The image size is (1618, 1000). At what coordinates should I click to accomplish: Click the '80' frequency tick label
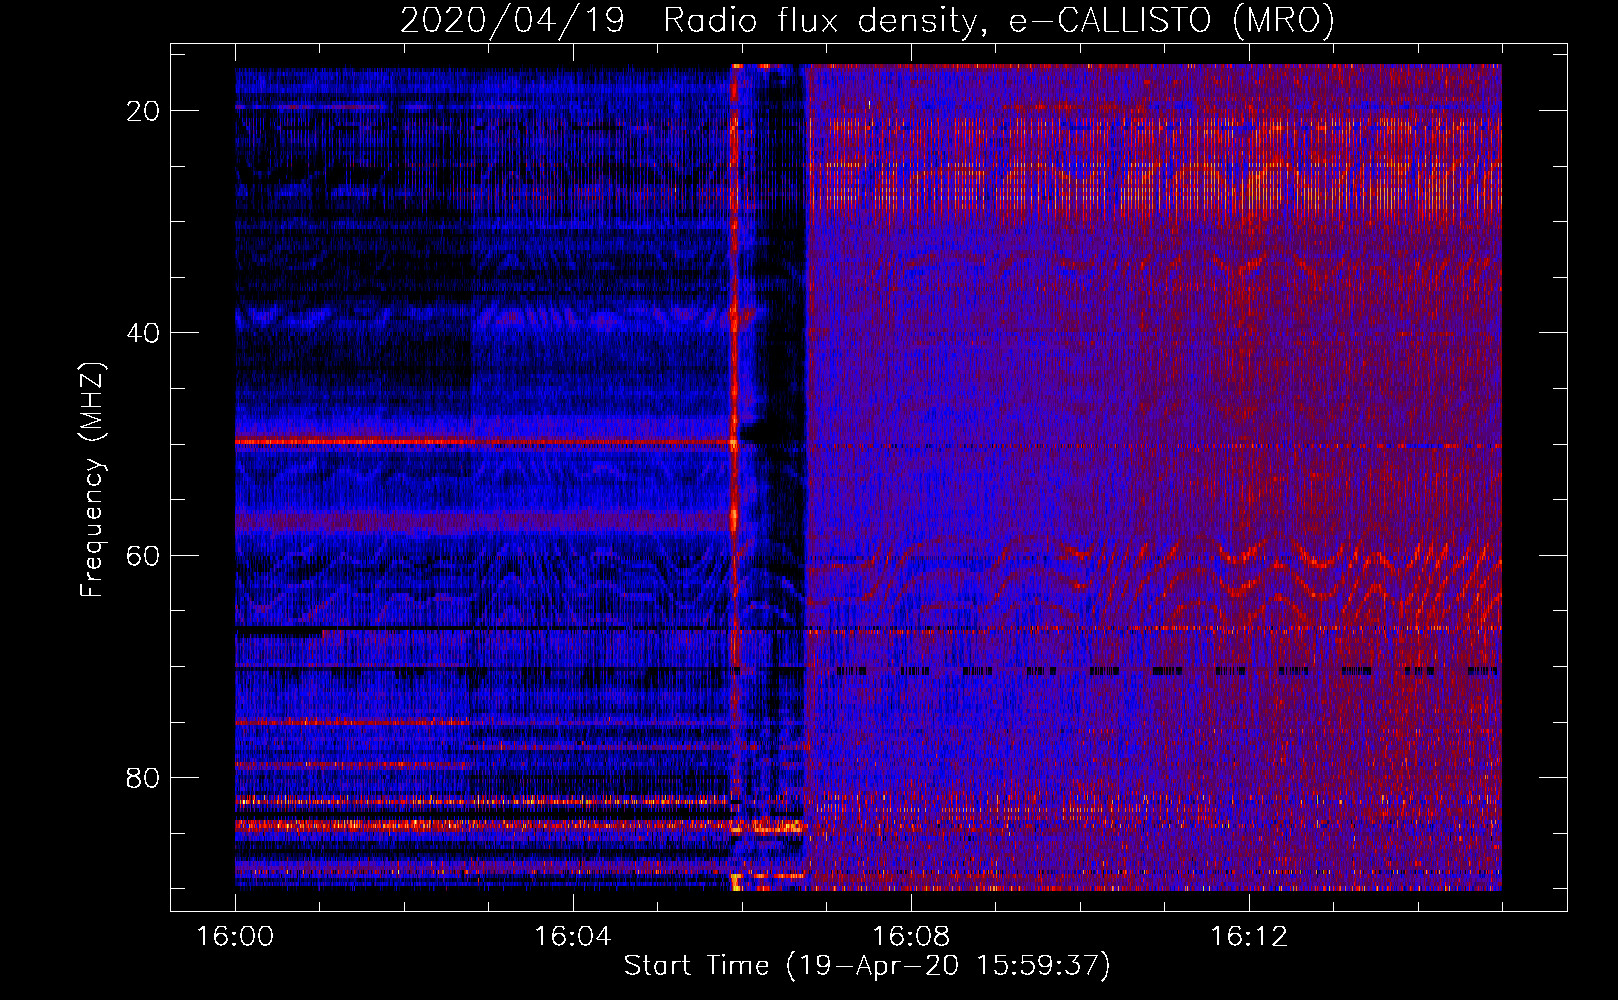click(x=143, y=778)
